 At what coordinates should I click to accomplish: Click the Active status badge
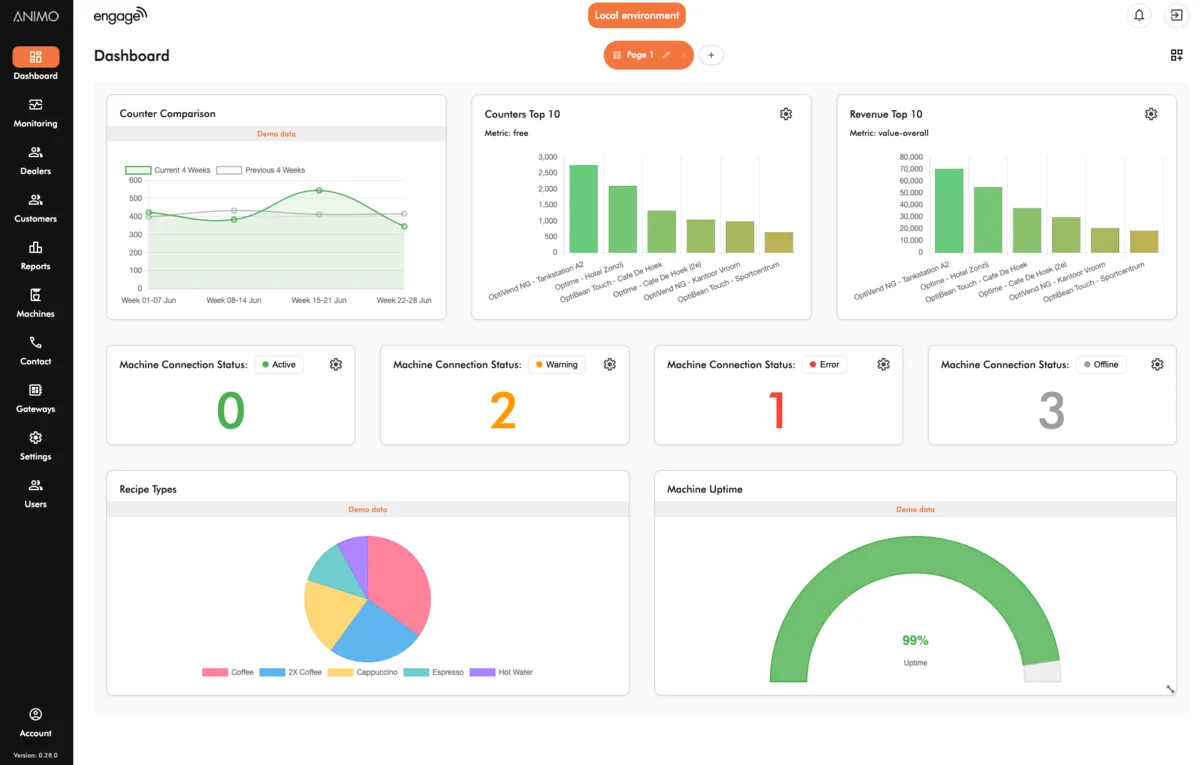coord(279,364)
